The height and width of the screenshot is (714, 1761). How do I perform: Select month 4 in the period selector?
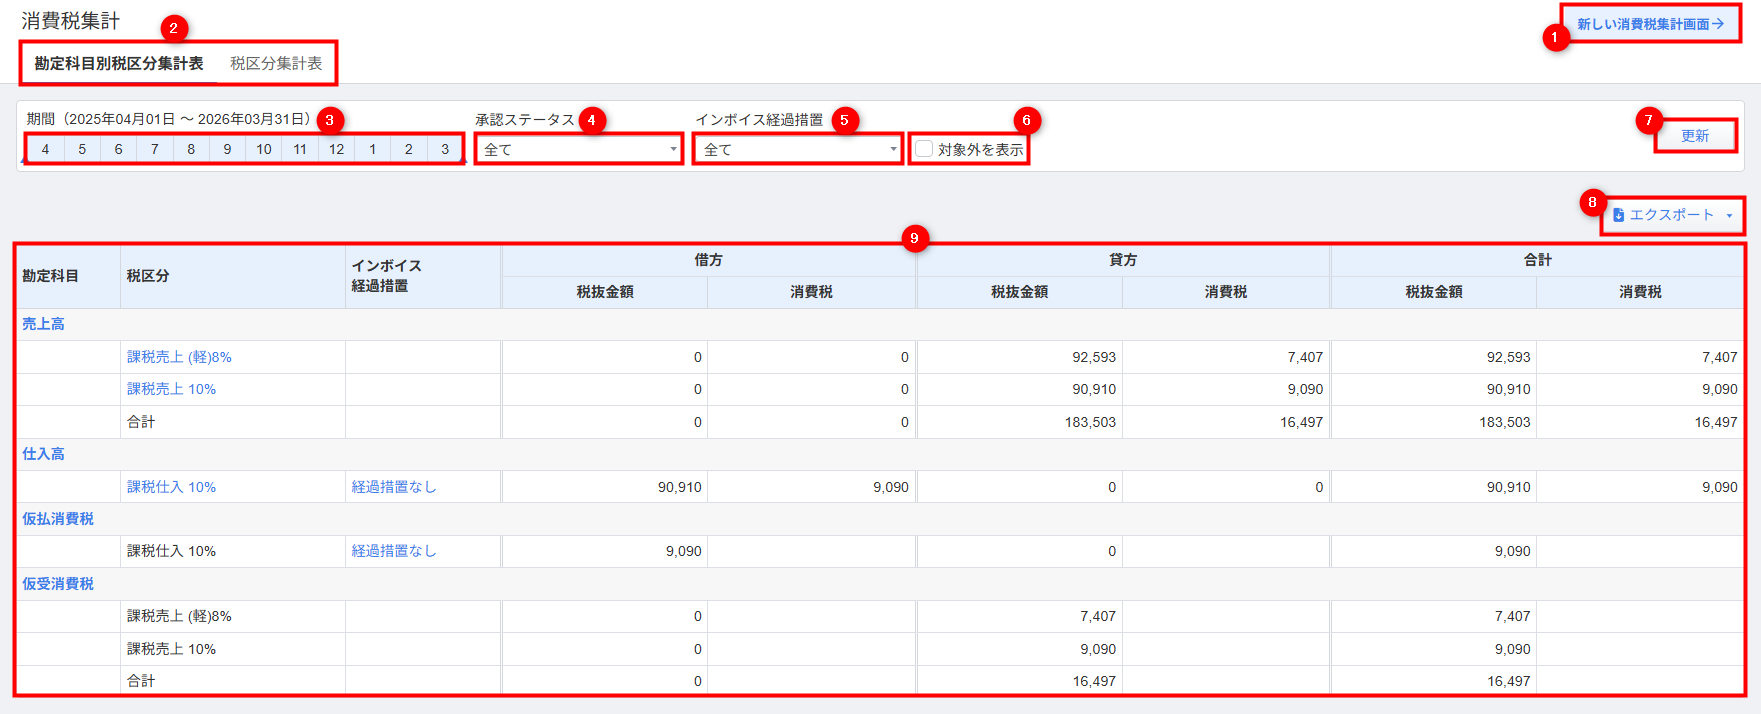[x=45, y=149]
